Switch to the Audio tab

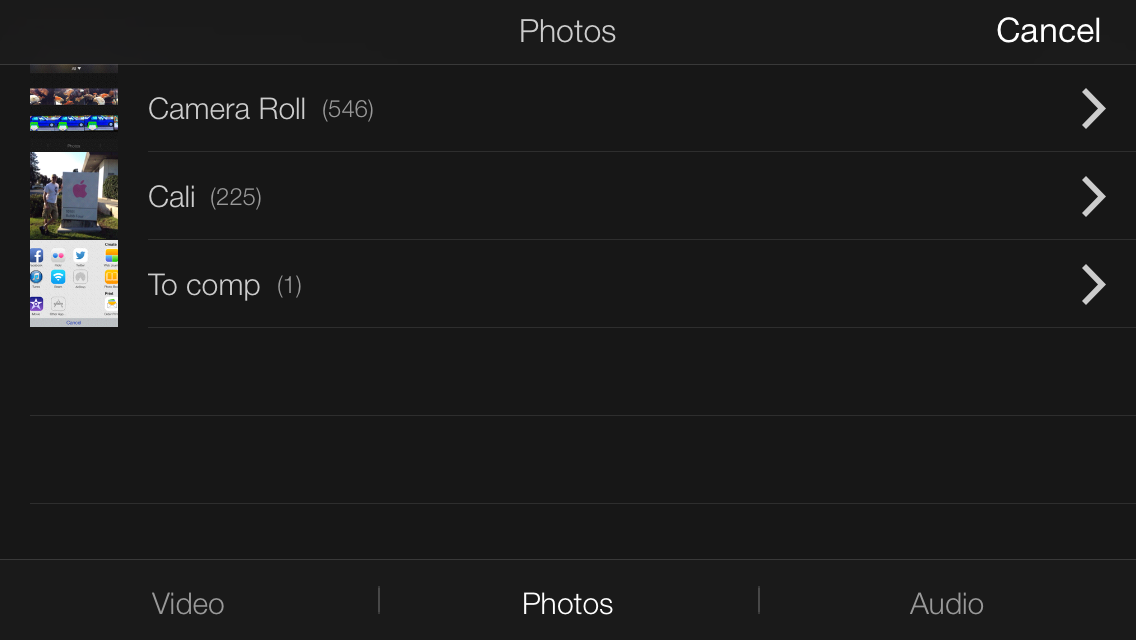[946, 604]
